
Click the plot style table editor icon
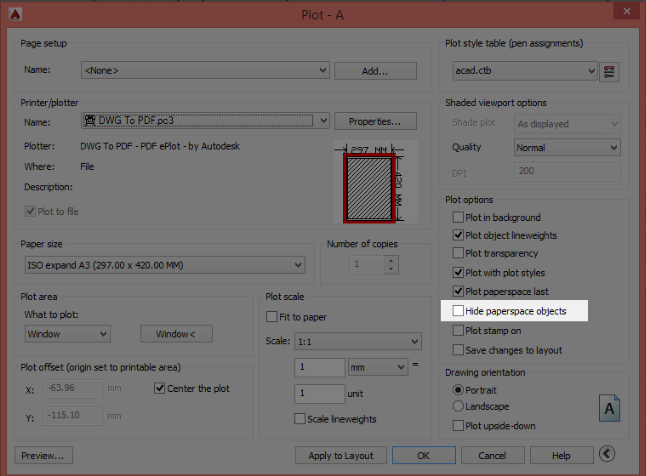609,71
